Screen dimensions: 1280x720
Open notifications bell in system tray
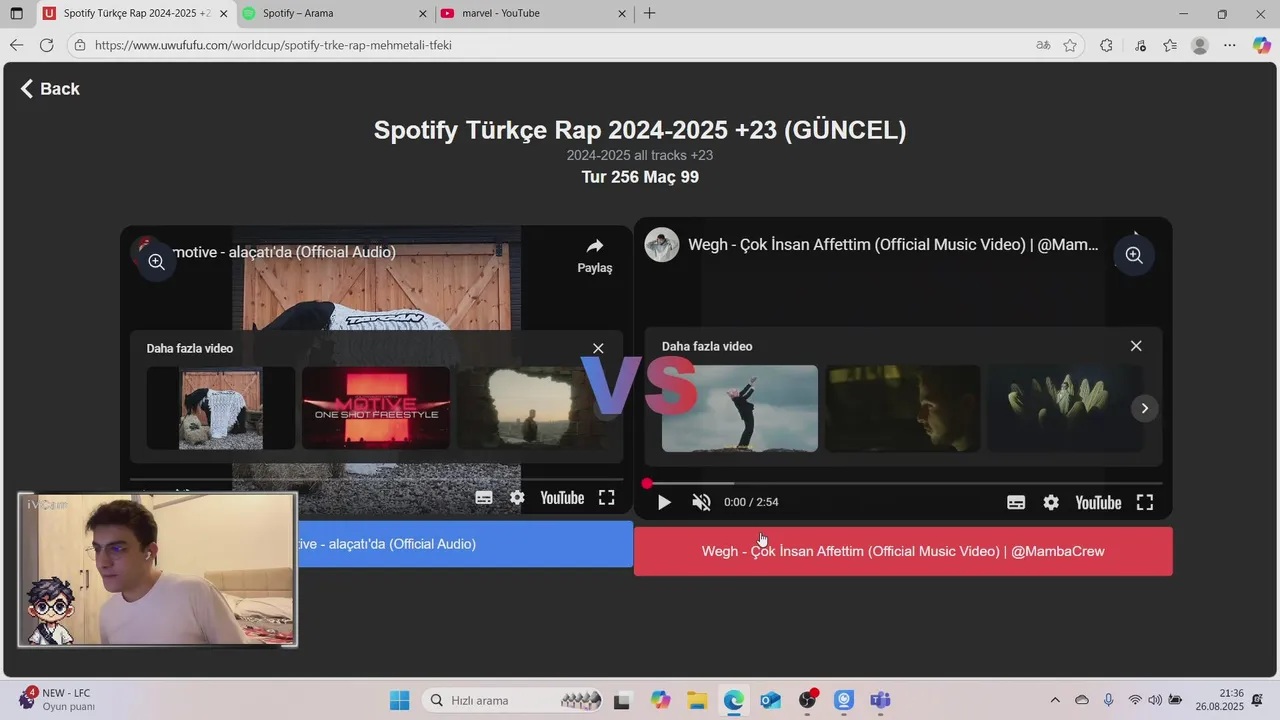[x=1258, y=700]
